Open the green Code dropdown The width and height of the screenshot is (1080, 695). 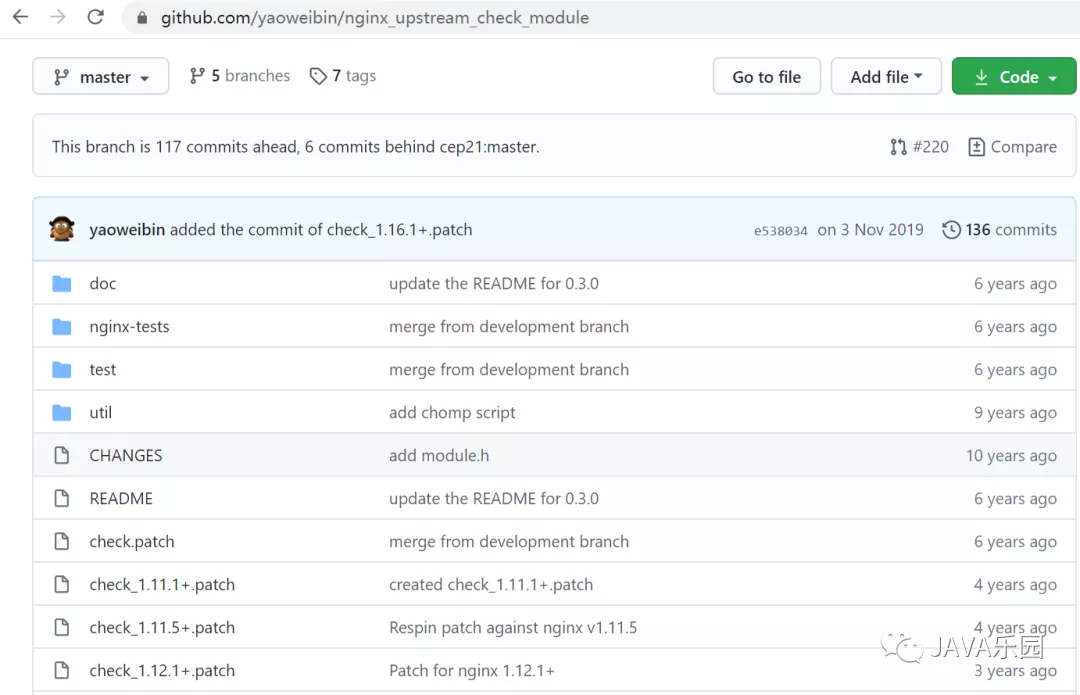point(1014,77)
